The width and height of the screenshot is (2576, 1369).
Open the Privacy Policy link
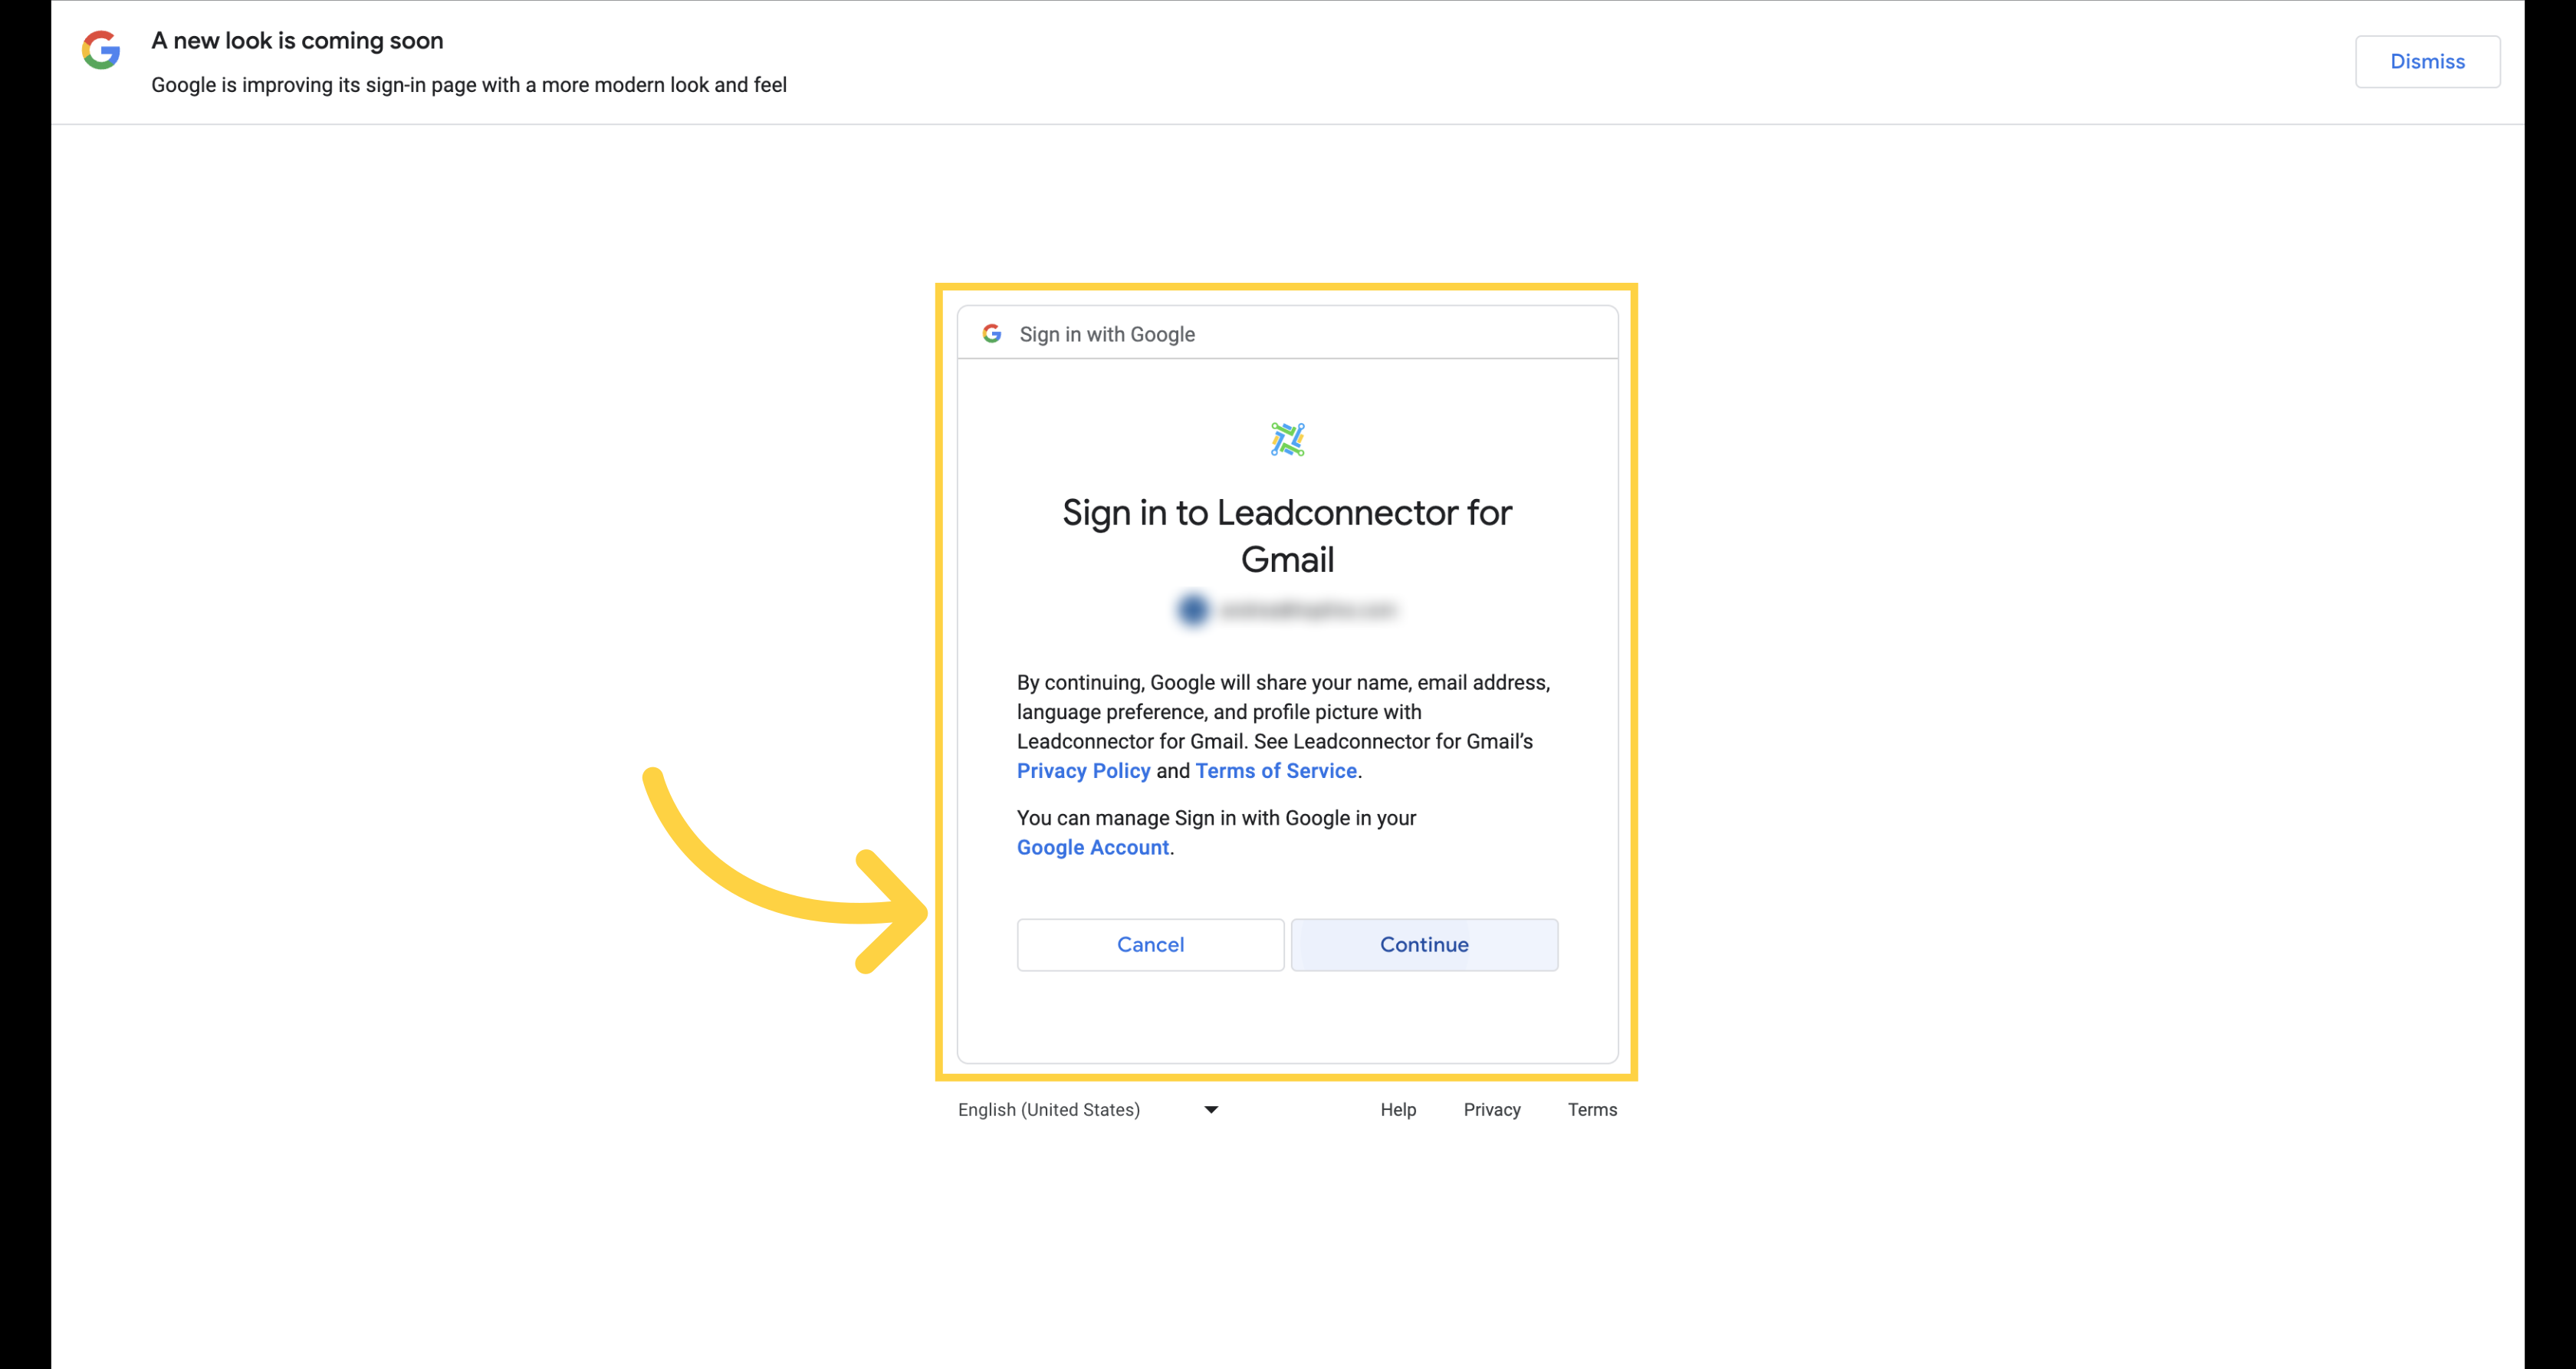pyautogui.click(x=1083, y=771)
